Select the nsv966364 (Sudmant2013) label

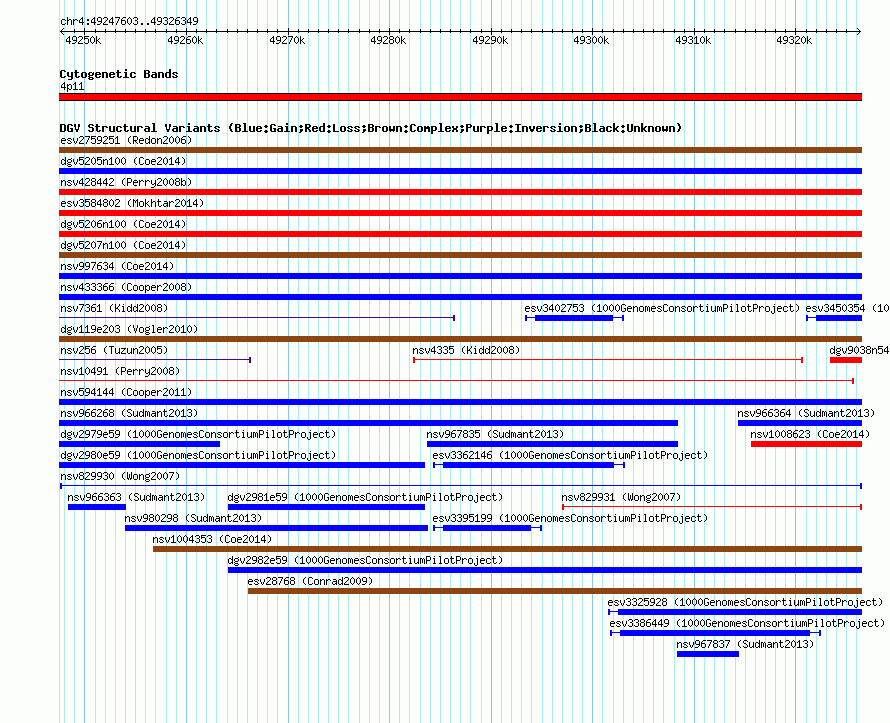point(806,413)
